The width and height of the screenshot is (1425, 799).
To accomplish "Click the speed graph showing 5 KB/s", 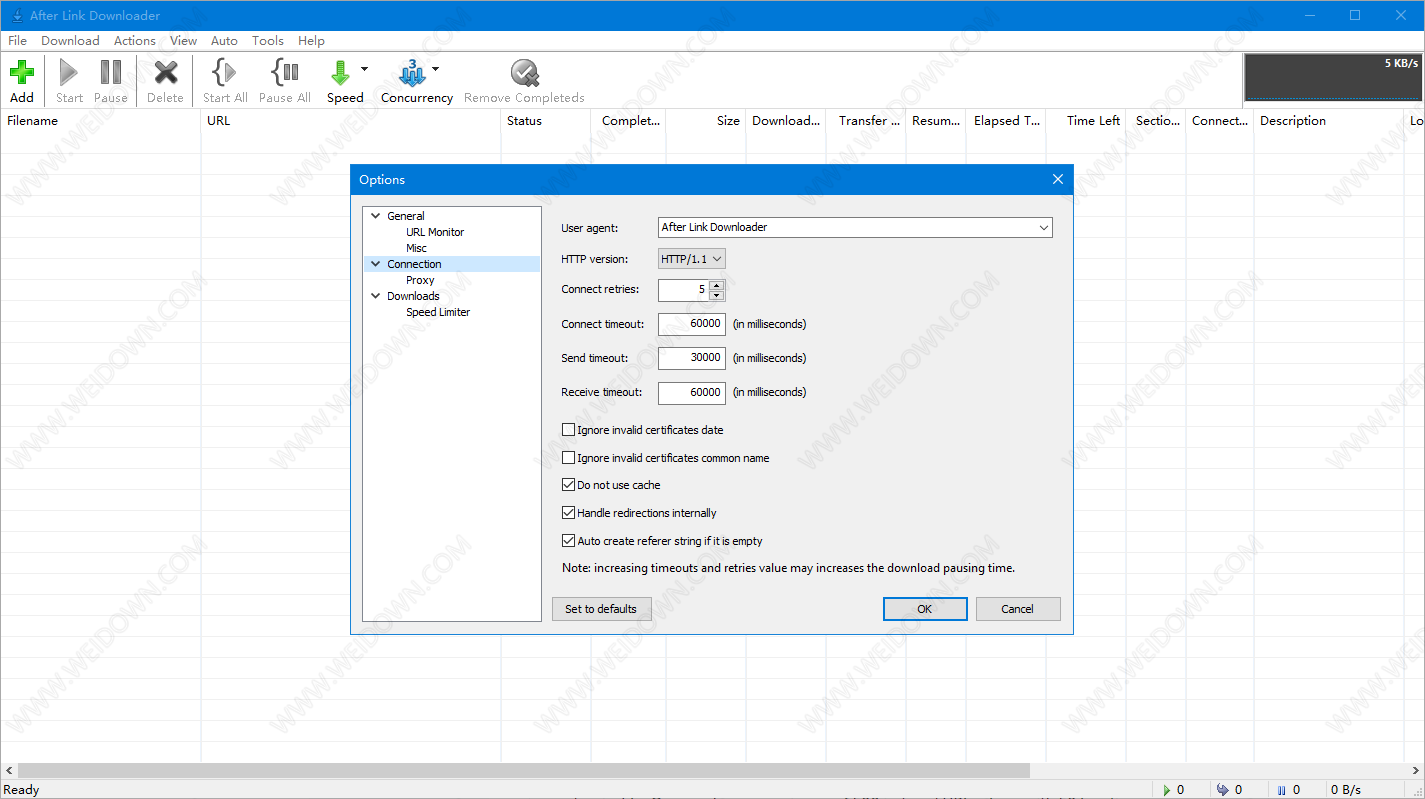I will pos(1333,77).
